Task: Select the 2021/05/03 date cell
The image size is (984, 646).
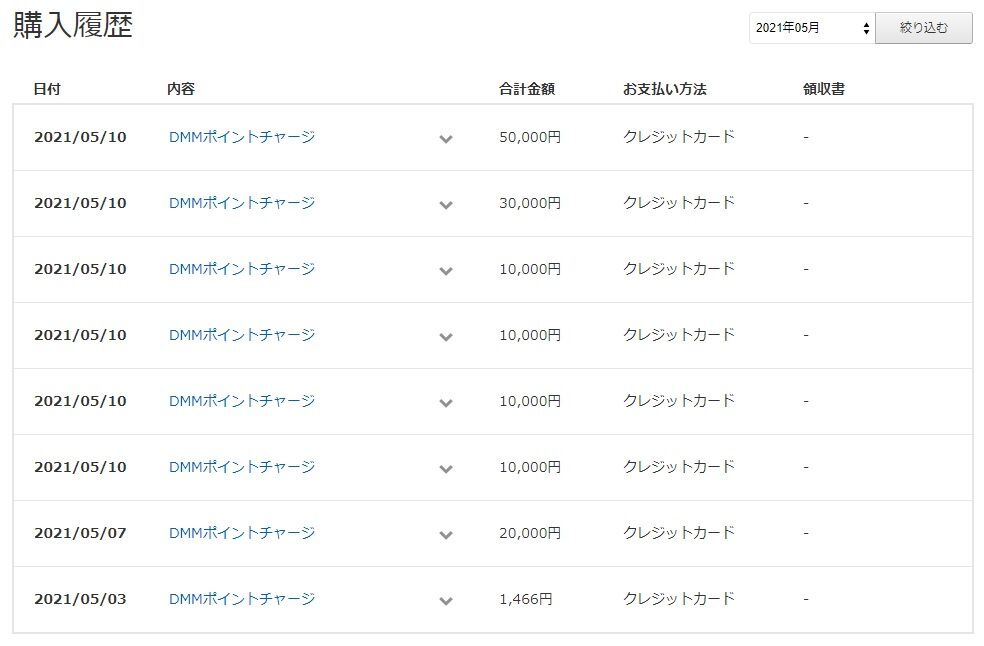Action: point(80,599)
